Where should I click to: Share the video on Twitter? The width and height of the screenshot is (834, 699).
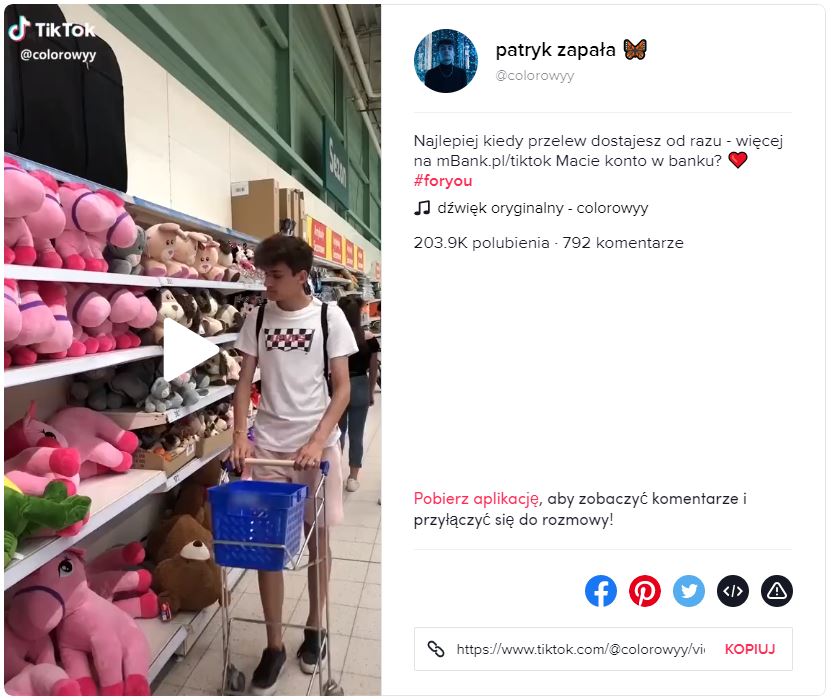689,590
